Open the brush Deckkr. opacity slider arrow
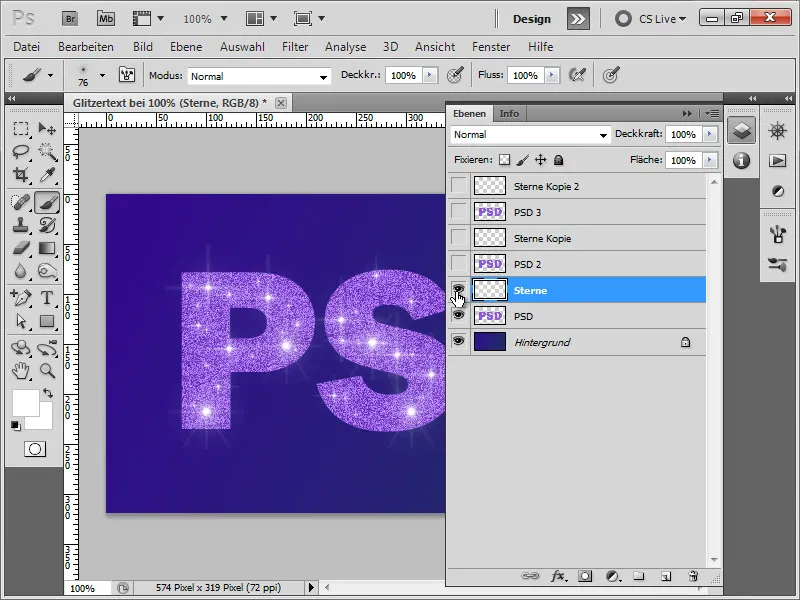 [x=430, y=76]
